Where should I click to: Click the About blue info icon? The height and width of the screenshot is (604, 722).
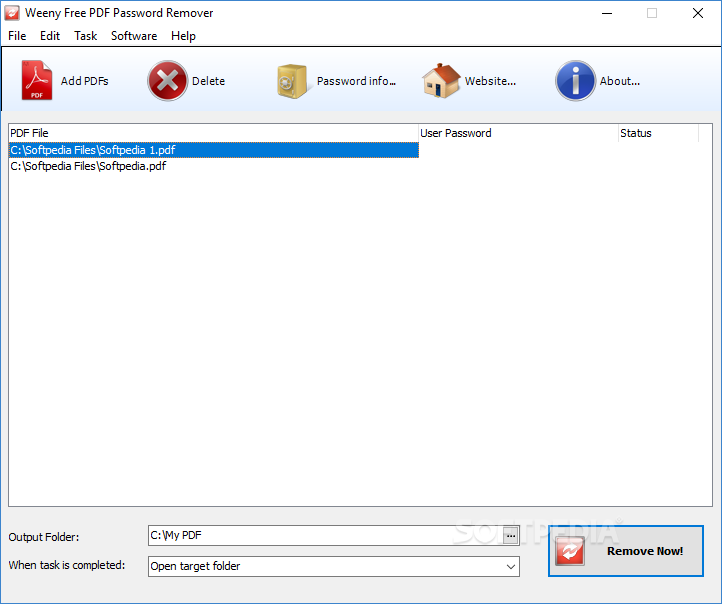tap(575, 81)
